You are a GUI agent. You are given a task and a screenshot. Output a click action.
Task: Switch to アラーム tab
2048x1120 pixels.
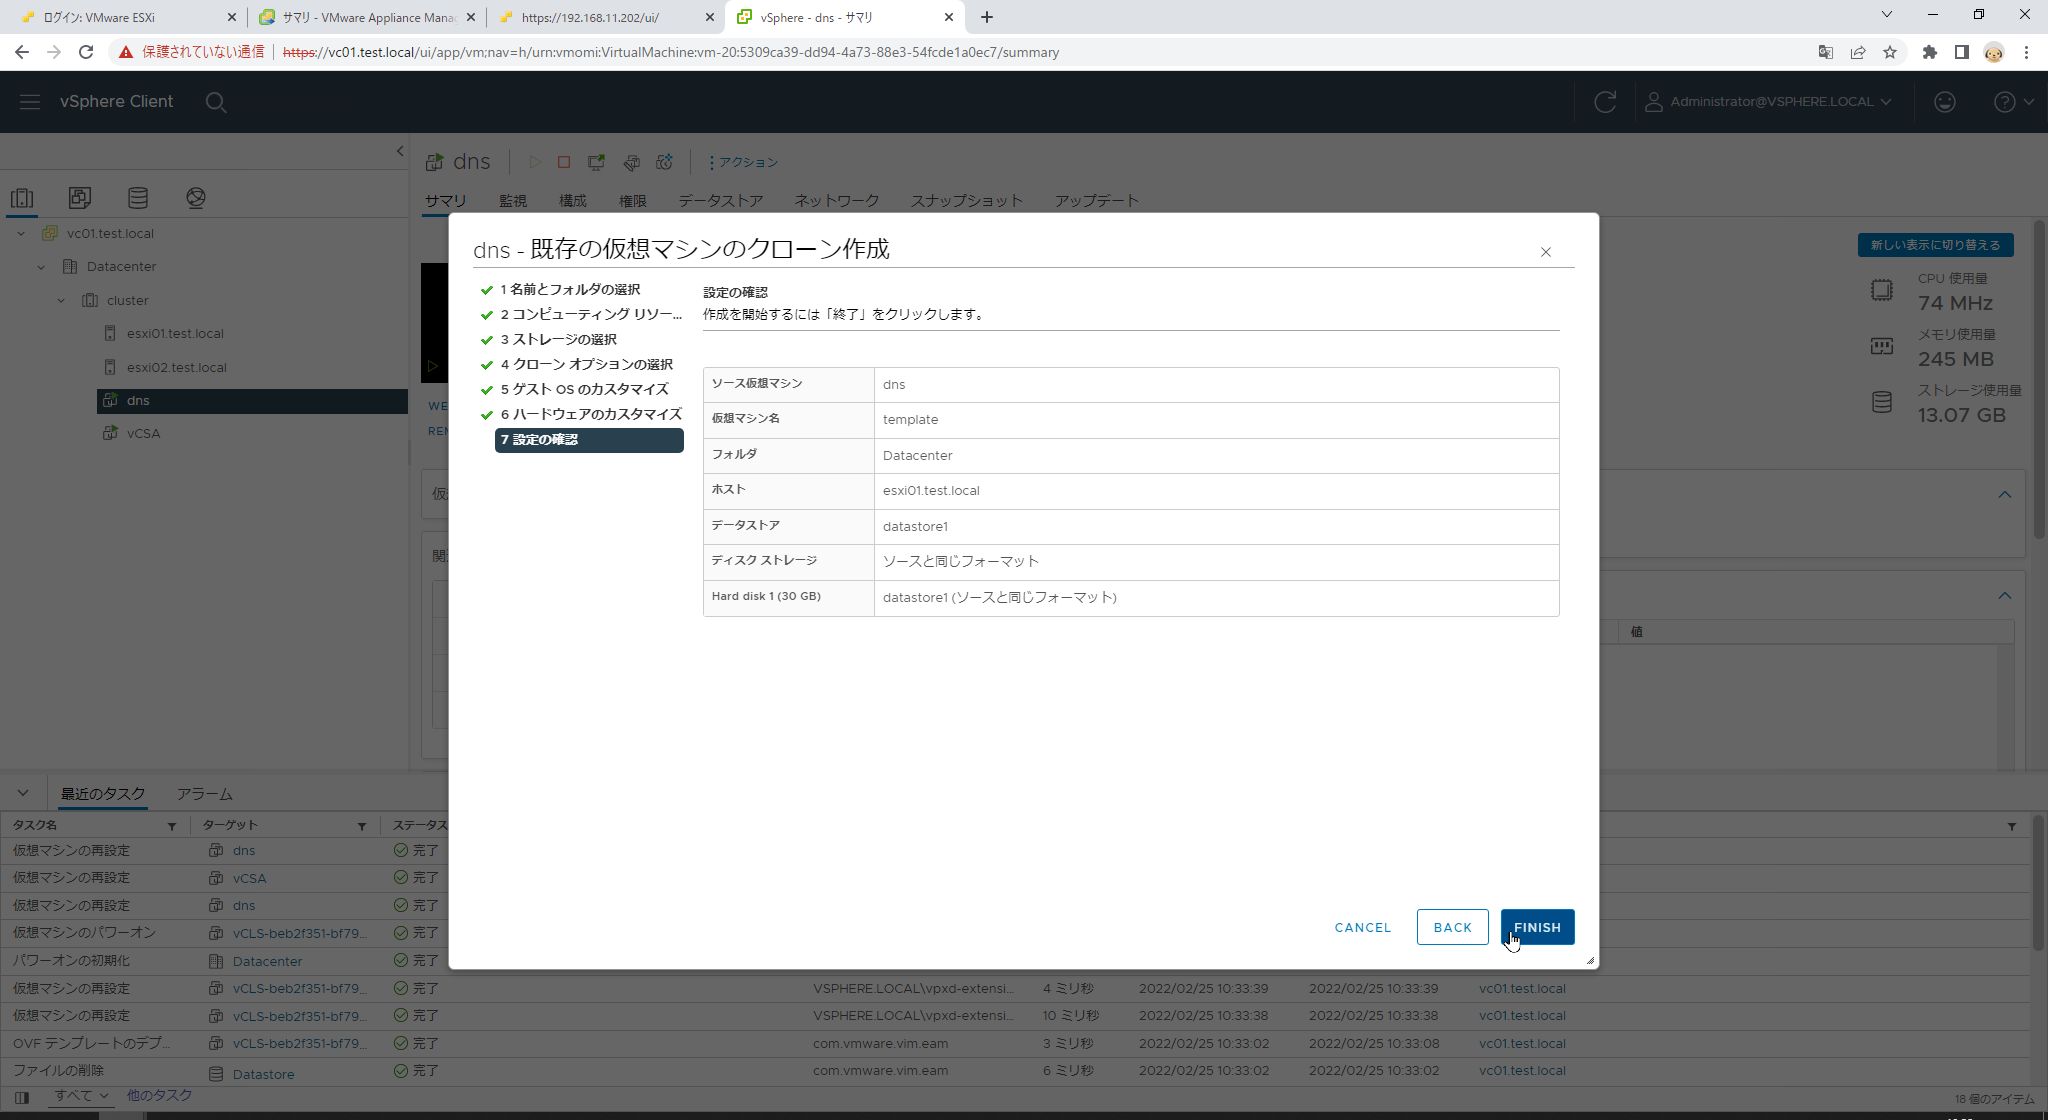tap(204, 794)
